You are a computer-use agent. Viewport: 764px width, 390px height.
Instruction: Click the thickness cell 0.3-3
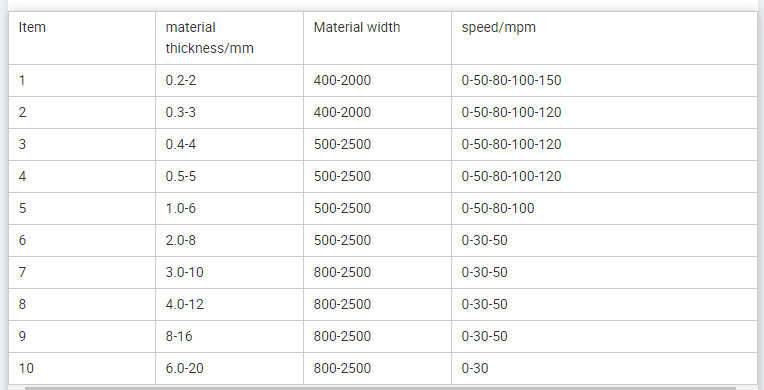[x=229, y=113]
